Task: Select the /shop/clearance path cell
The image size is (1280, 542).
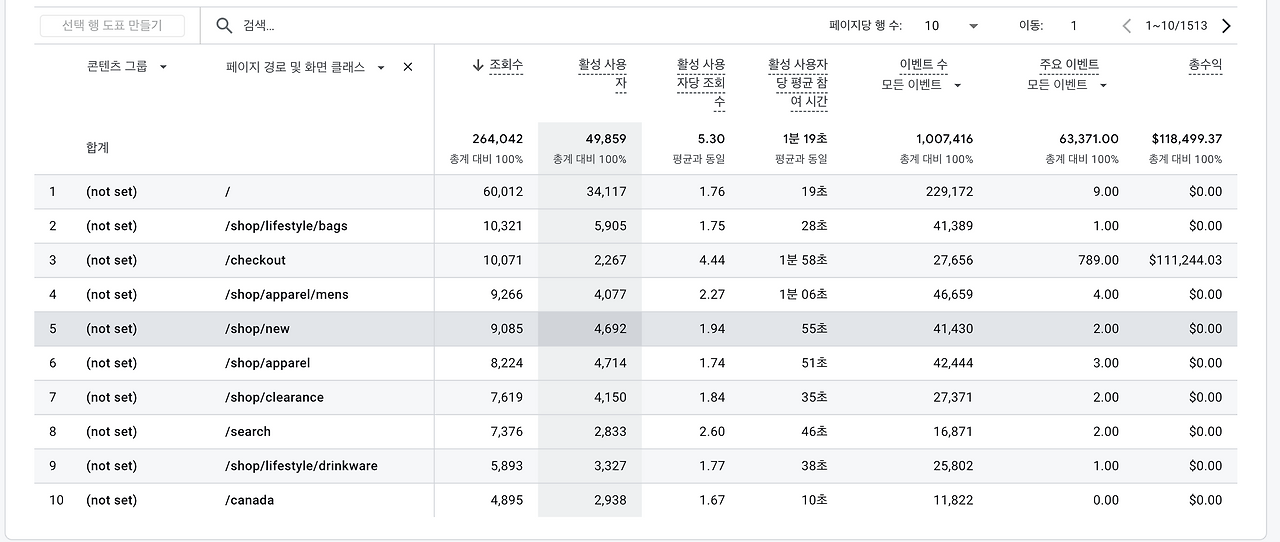Action: pyautogui.click(x=274, y=397)
